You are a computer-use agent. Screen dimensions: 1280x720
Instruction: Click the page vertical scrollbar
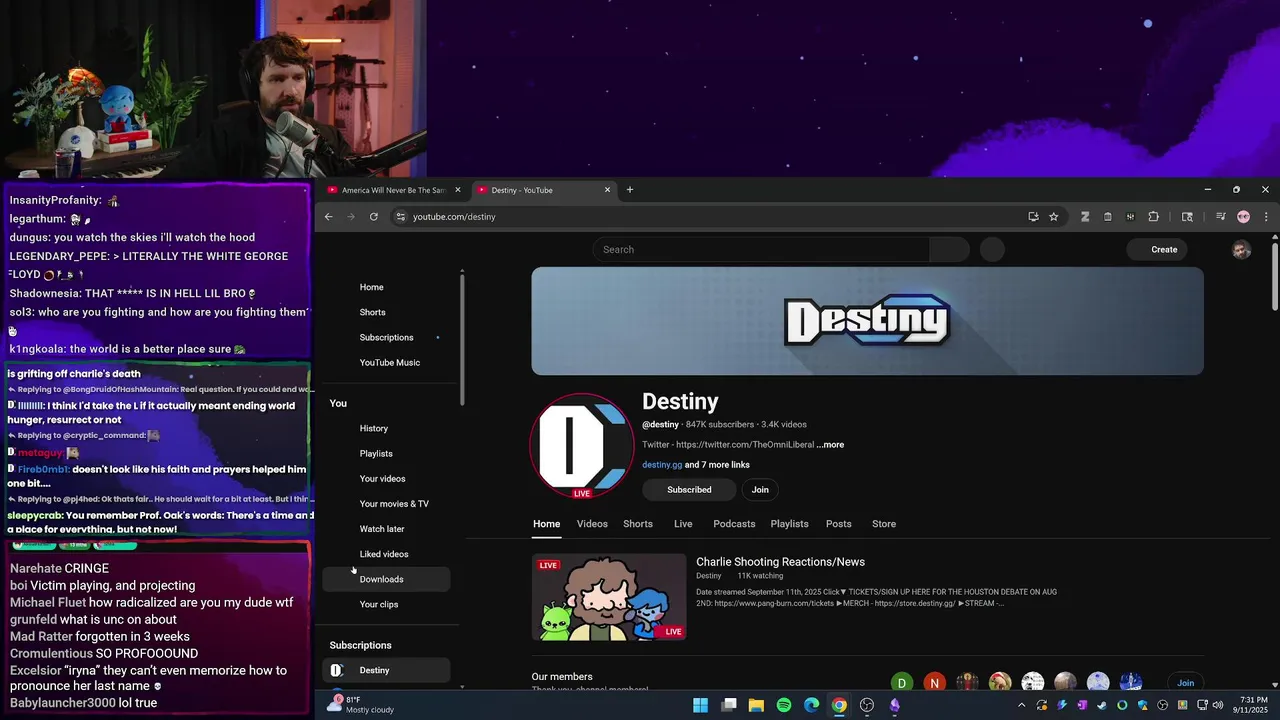coord(1274,275)
